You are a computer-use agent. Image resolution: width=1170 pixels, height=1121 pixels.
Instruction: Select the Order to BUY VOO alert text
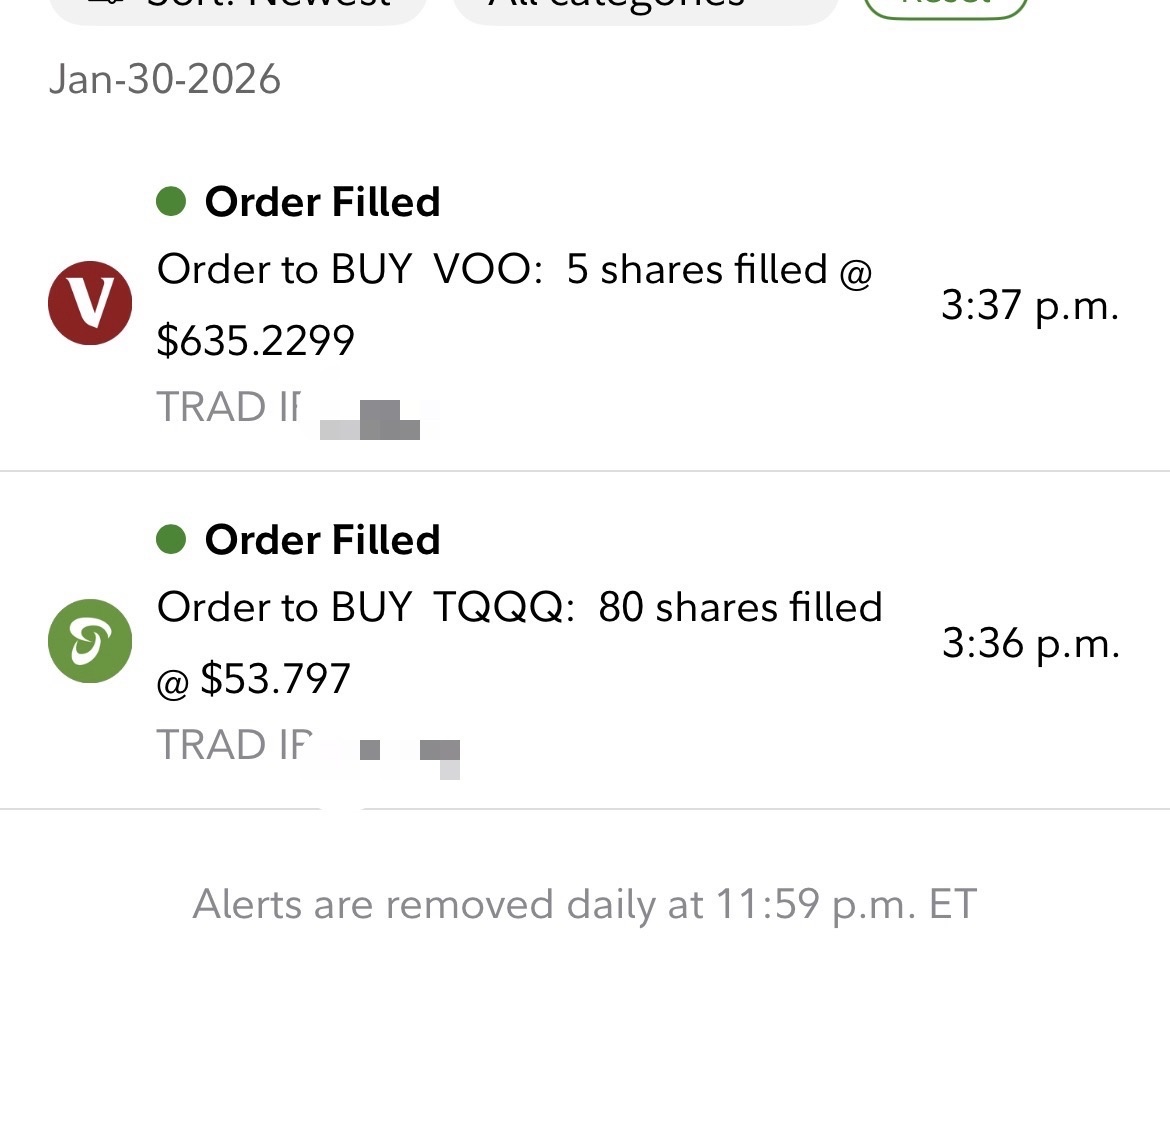(x=514, y=304)
